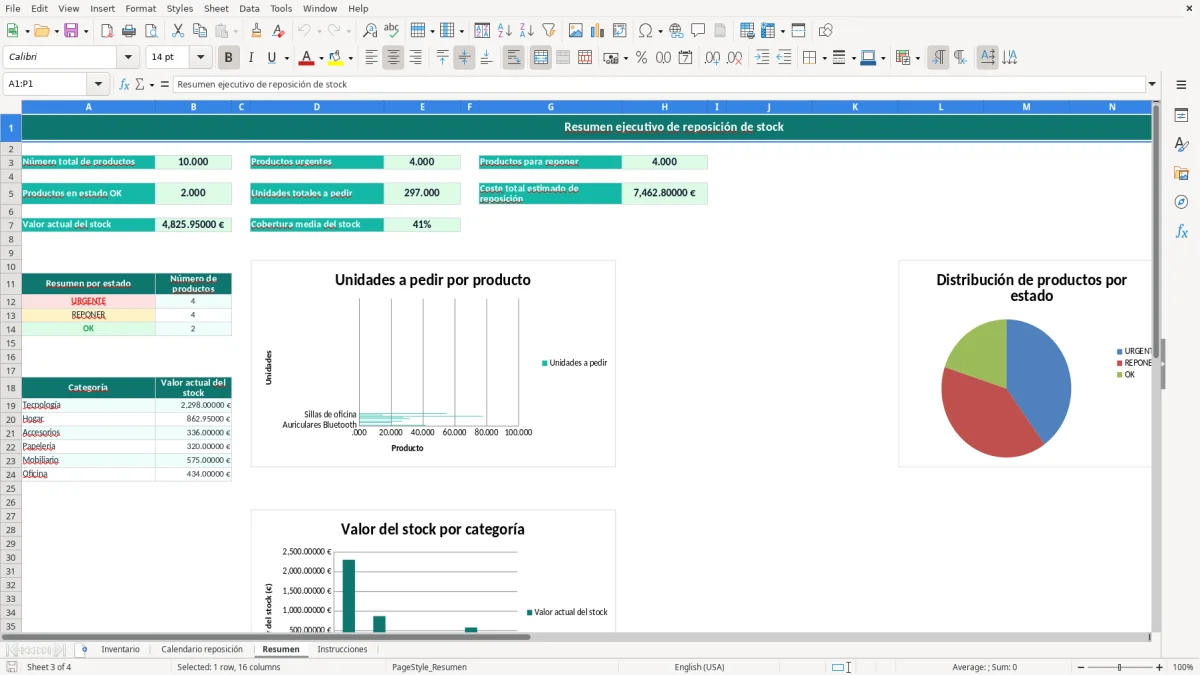Open the sidebar Navigator panel
Image resolution: width=1200 pixels, height=675 pixels.
(1181, 202)
